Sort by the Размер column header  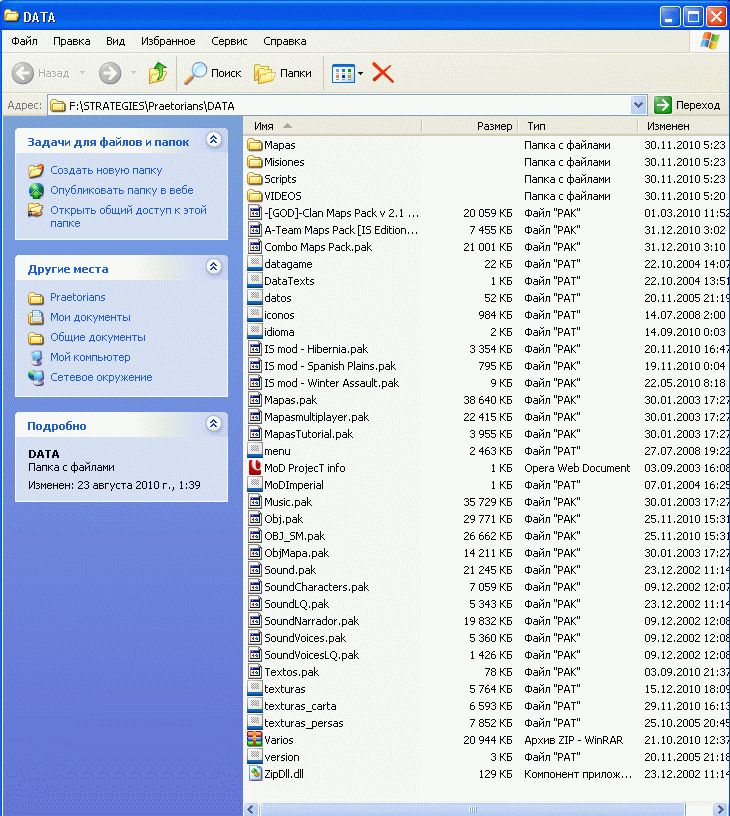(x=469, y=126)
